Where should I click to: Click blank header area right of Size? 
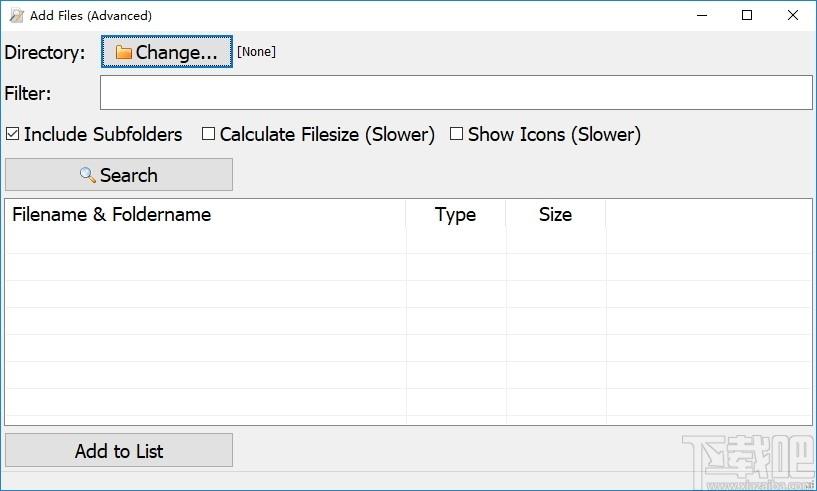(708, 214)
